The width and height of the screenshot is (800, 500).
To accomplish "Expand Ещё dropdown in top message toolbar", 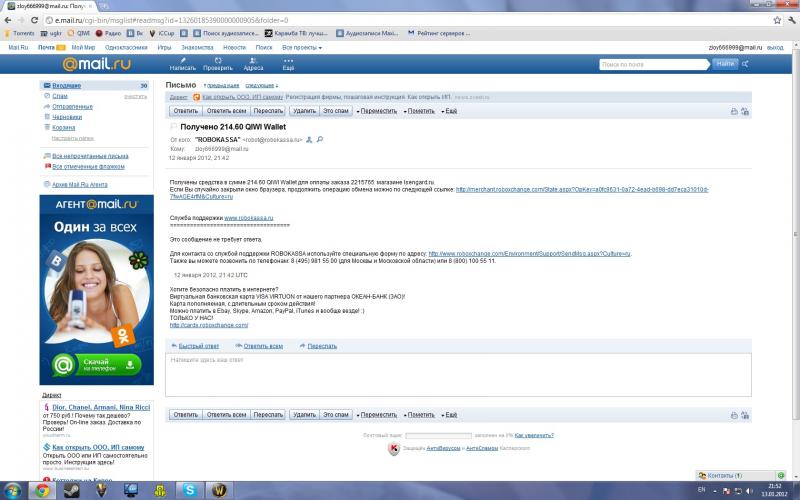I will 449,111.
